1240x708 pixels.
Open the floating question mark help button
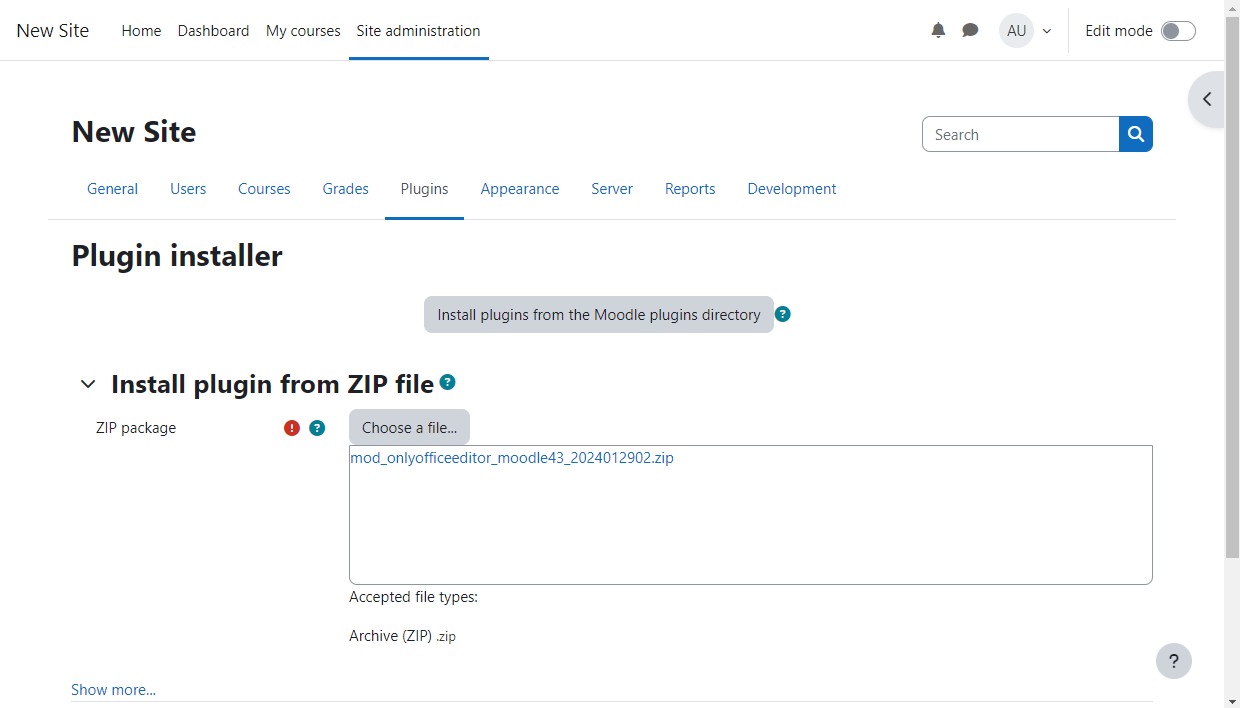(x=1173, y=661)
